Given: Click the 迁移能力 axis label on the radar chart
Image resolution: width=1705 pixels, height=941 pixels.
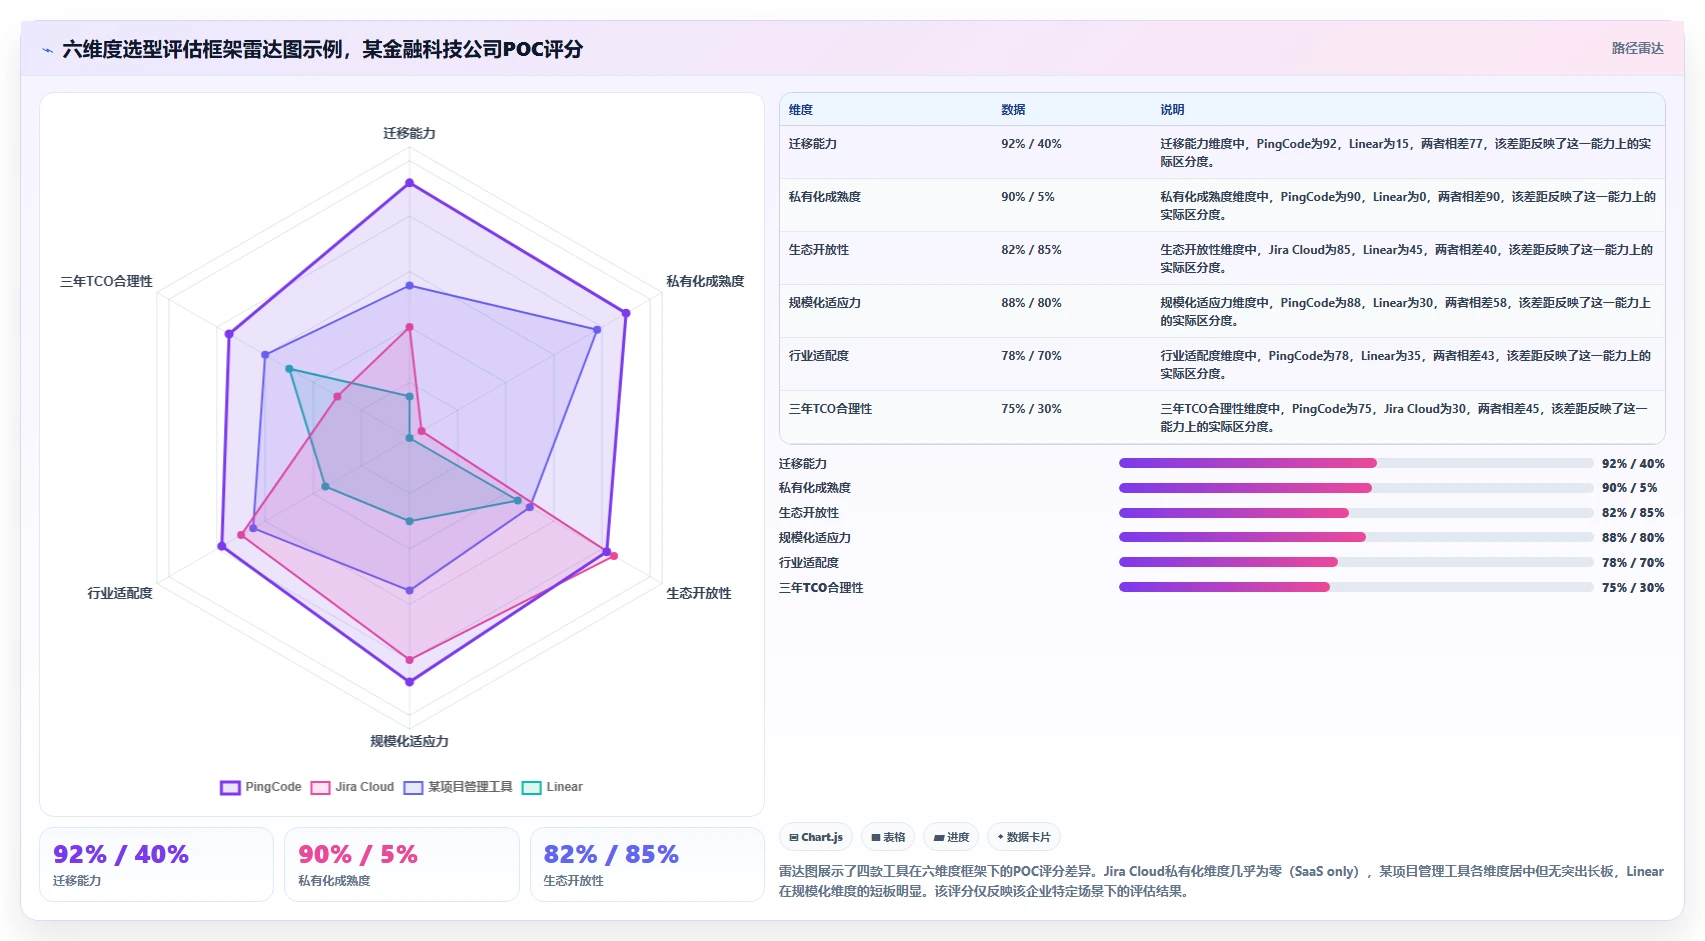Looking at the screenshot, I should [409, 133].
